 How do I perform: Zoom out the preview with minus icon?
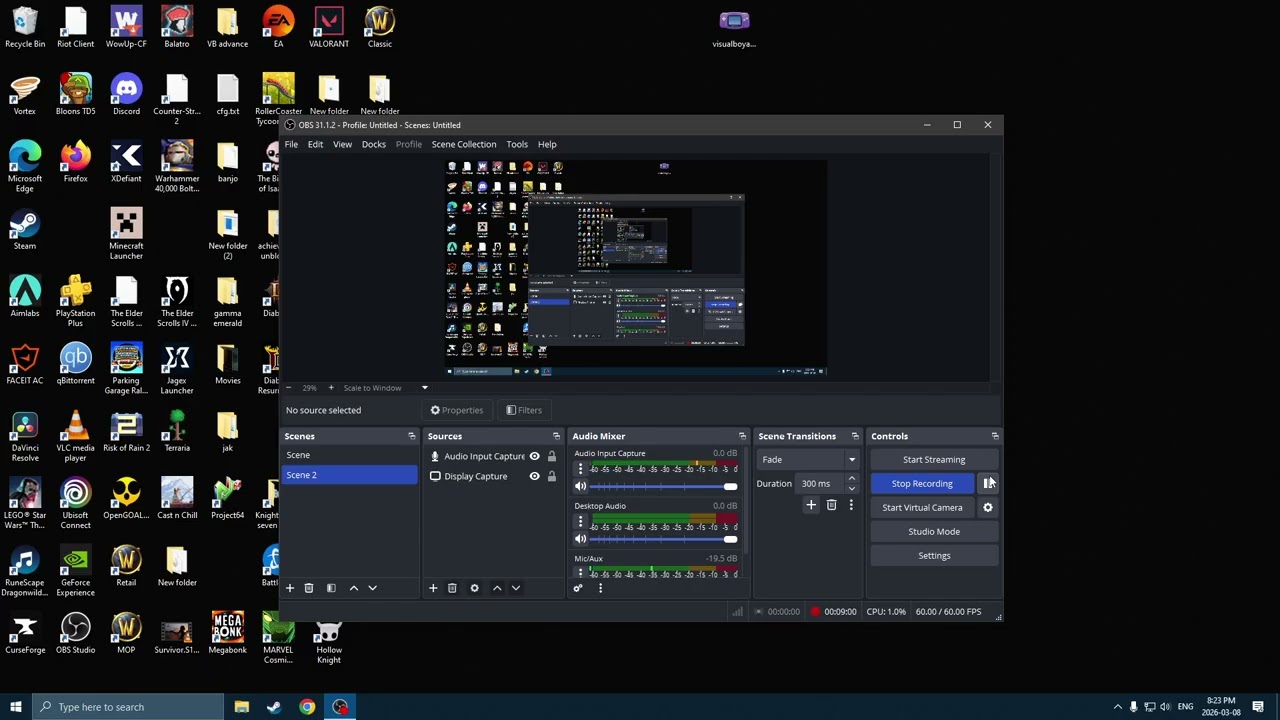tap(289, 388)
